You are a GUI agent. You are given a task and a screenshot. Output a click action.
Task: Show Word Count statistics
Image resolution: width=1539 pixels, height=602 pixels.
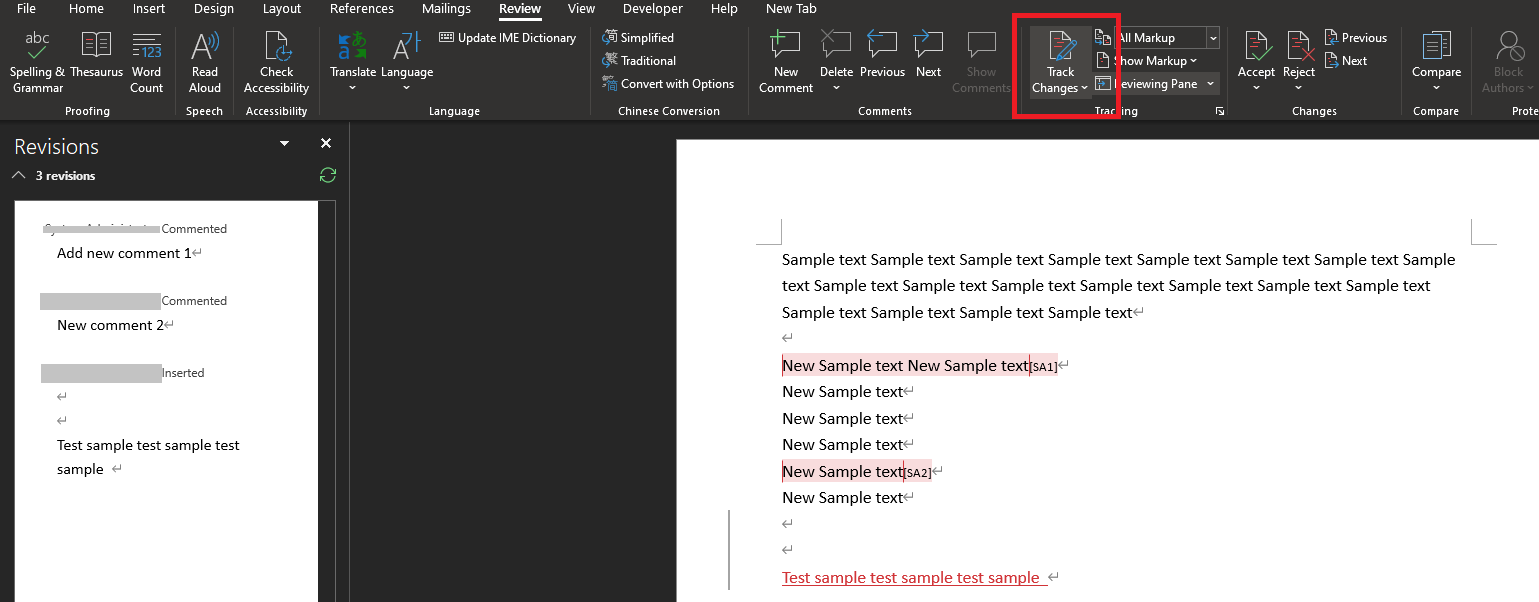146,62
